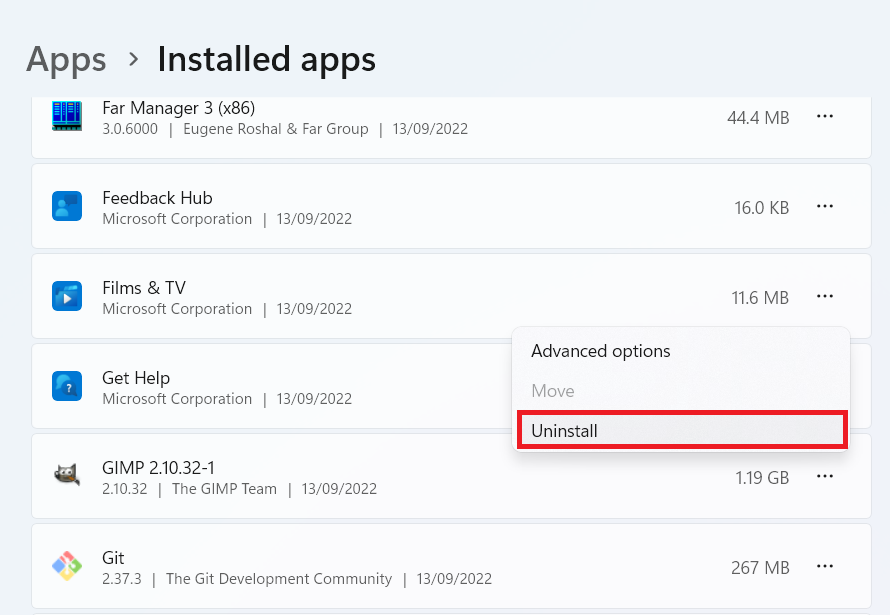Click the Installed apps page heading
Viewport: 890px width, 615px height.
(x=266, y=60)
